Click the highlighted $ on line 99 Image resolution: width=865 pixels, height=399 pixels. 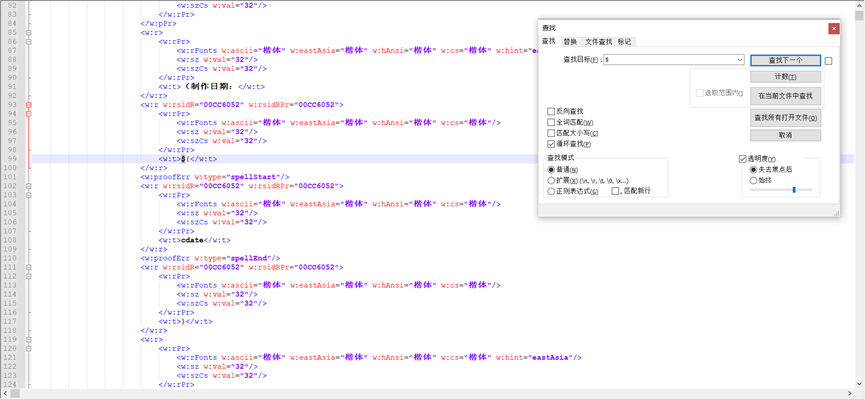[183, 159]
